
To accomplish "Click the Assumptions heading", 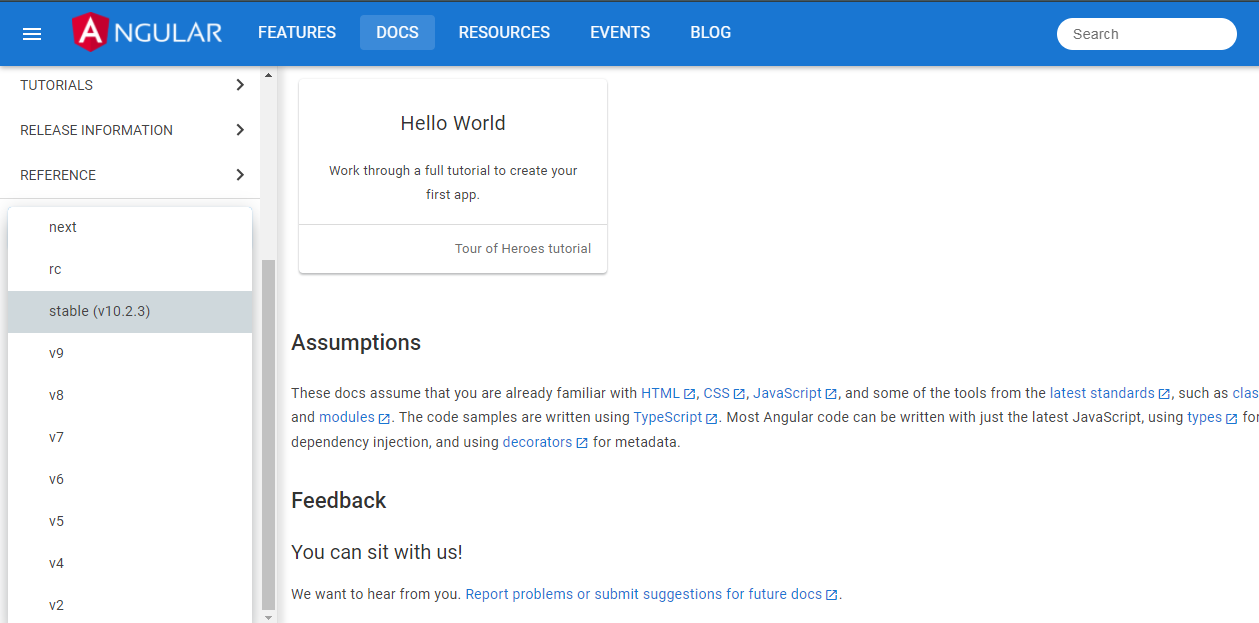I will [x=356, y=342].
